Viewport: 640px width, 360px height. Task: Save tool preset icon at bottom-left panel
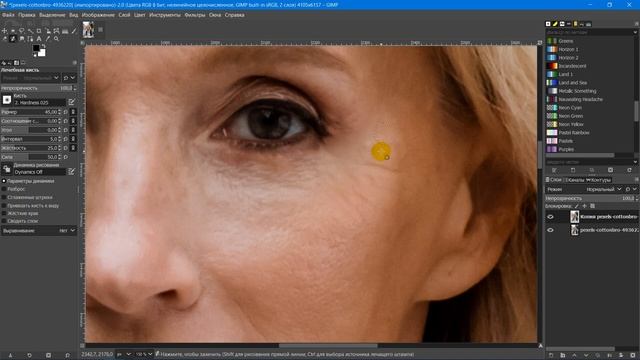point(10,355)
